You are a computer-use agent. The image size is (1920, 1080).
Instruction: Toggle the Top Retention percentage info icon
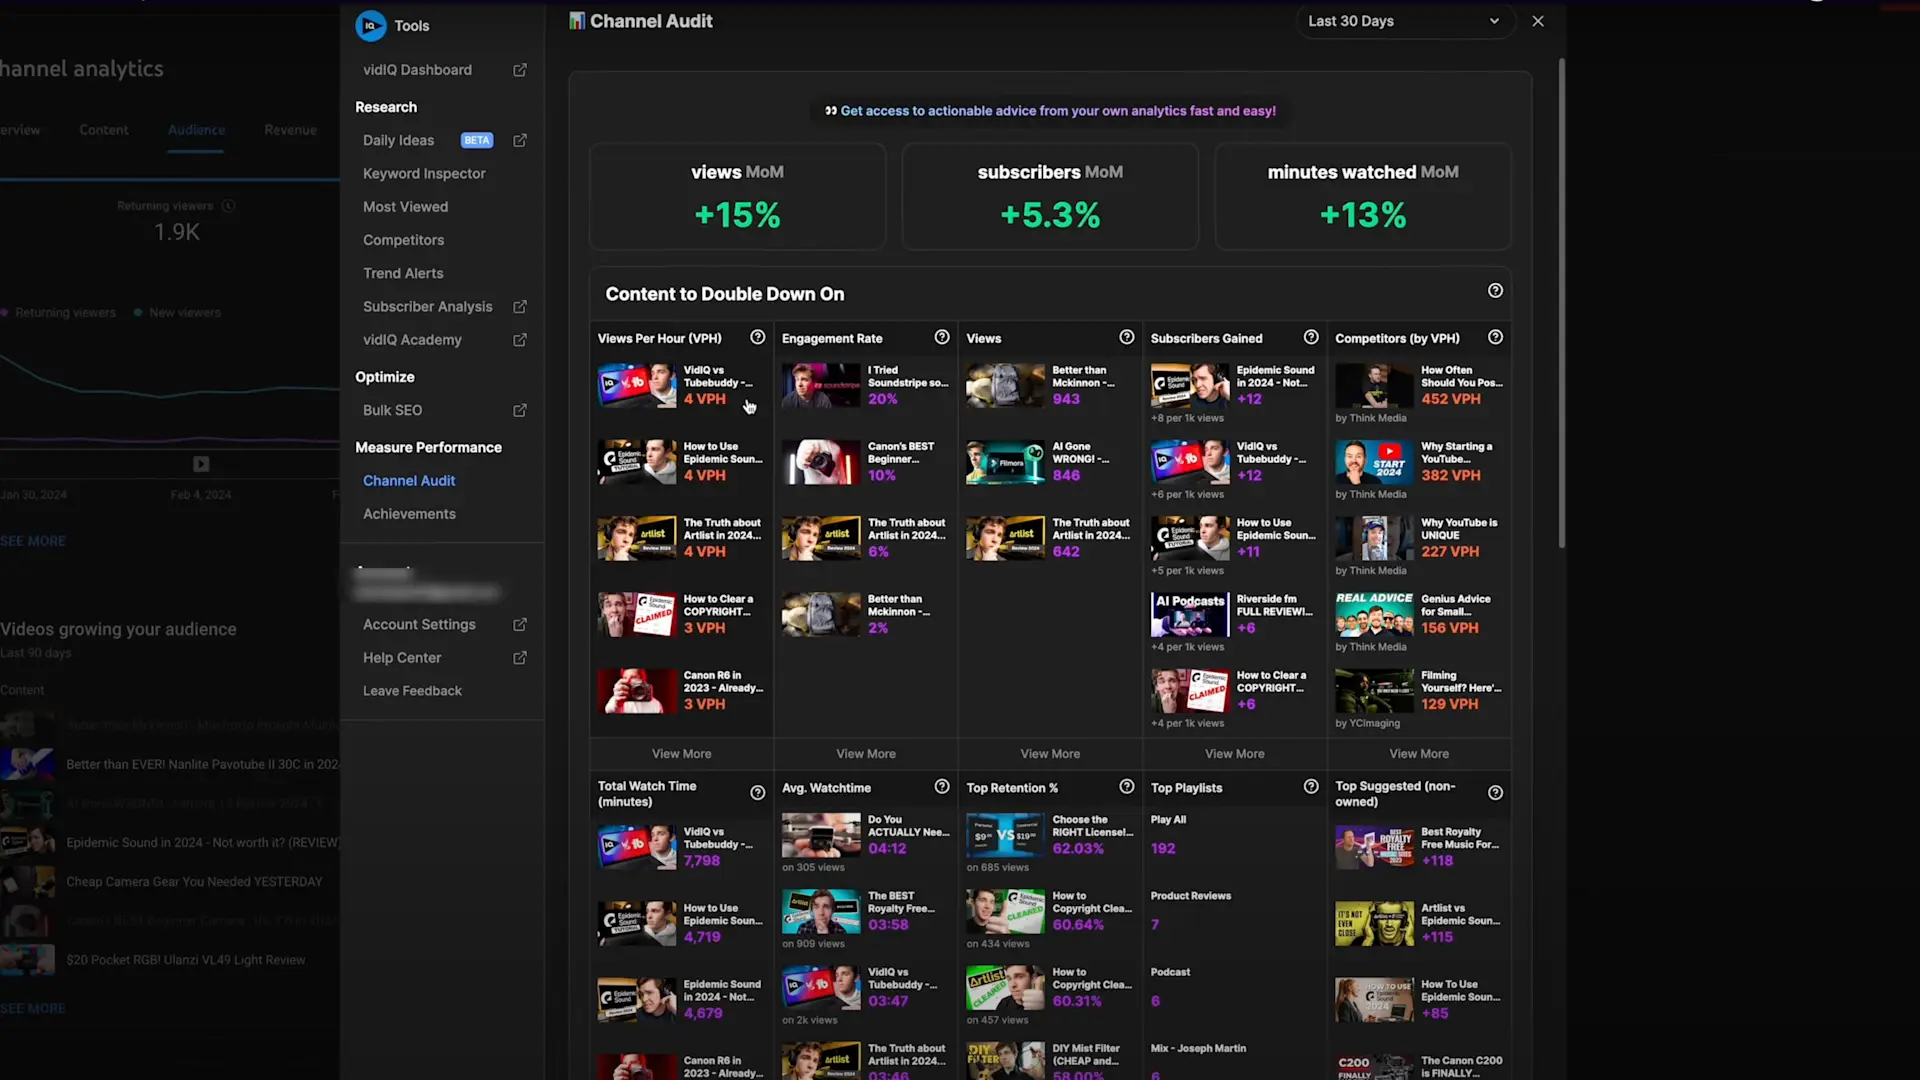[1127, 787]
